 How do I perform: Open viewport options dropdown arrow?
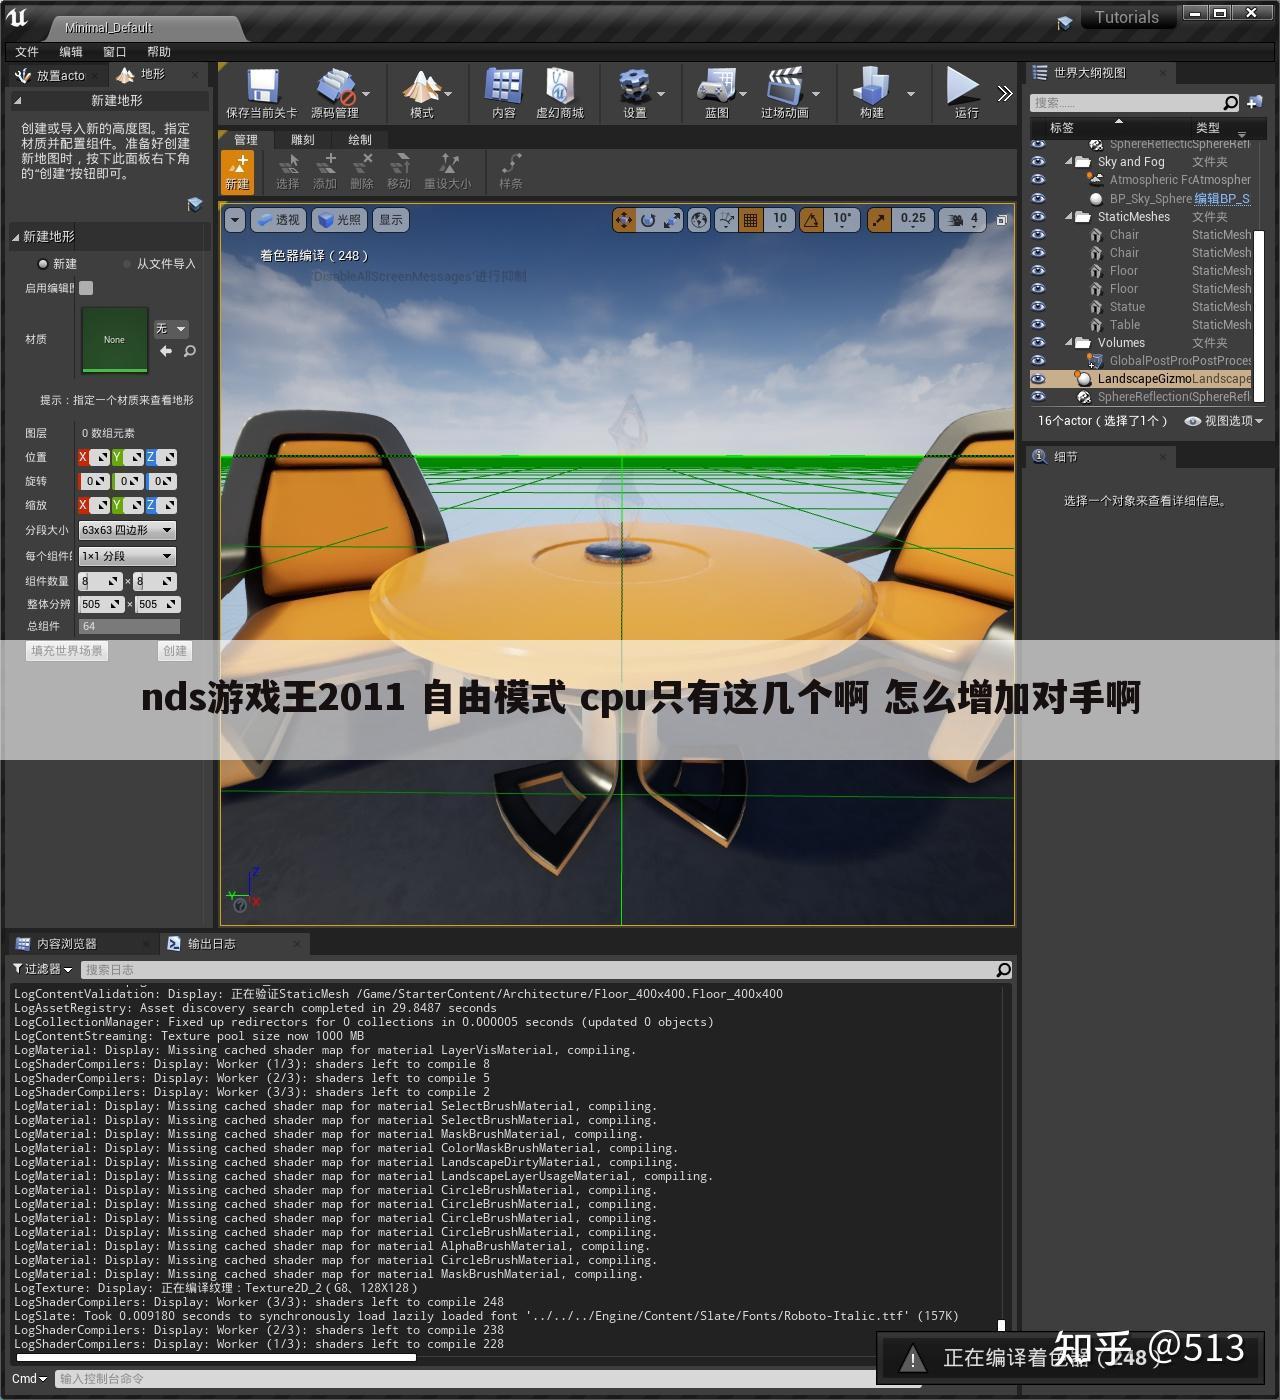(235, 220)
